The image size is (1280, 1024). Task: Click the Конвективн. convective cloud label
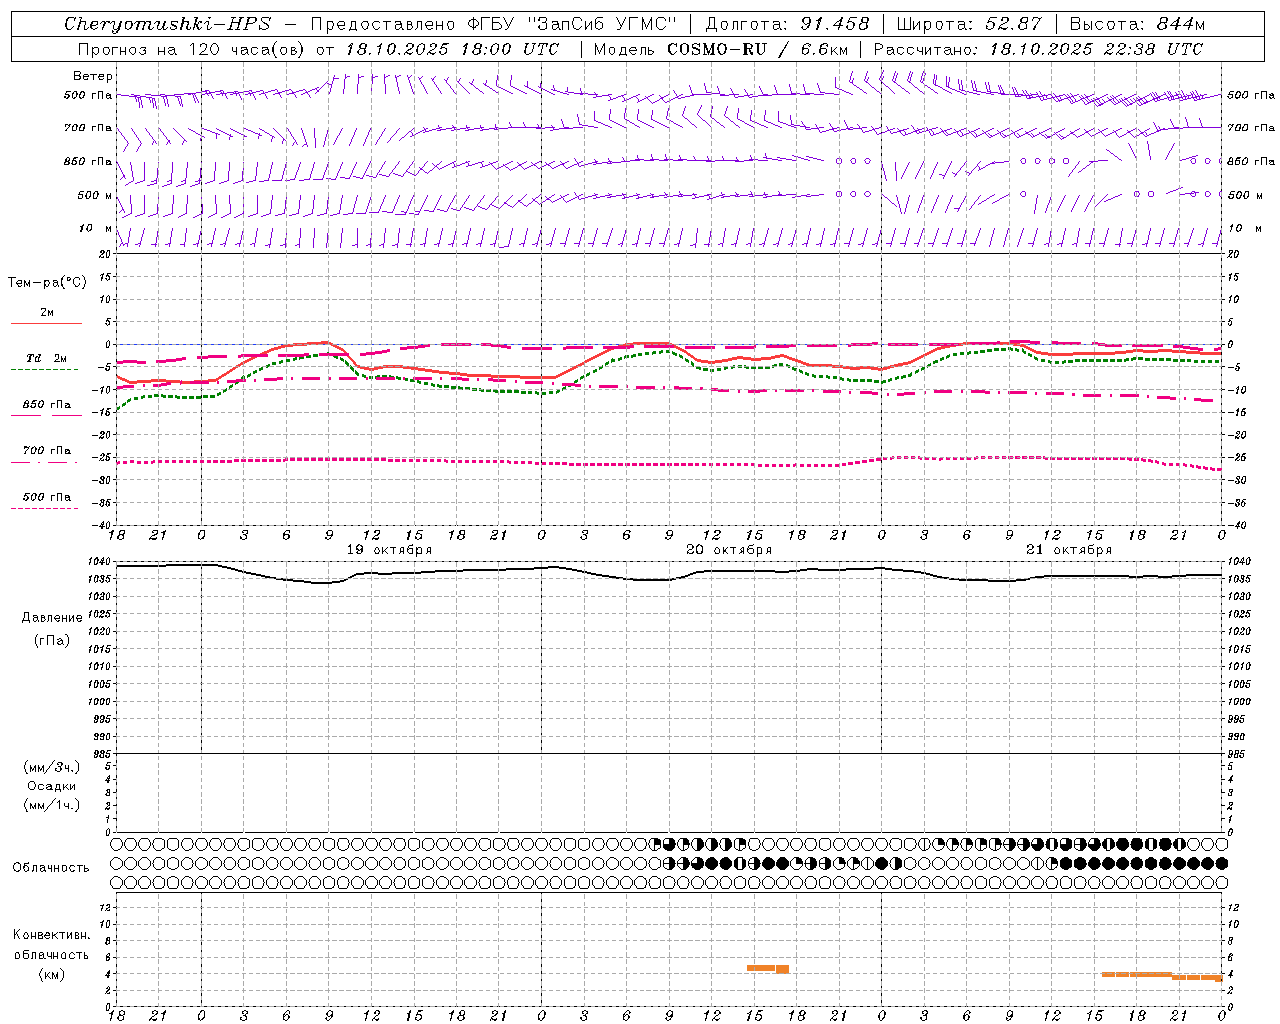51,935
